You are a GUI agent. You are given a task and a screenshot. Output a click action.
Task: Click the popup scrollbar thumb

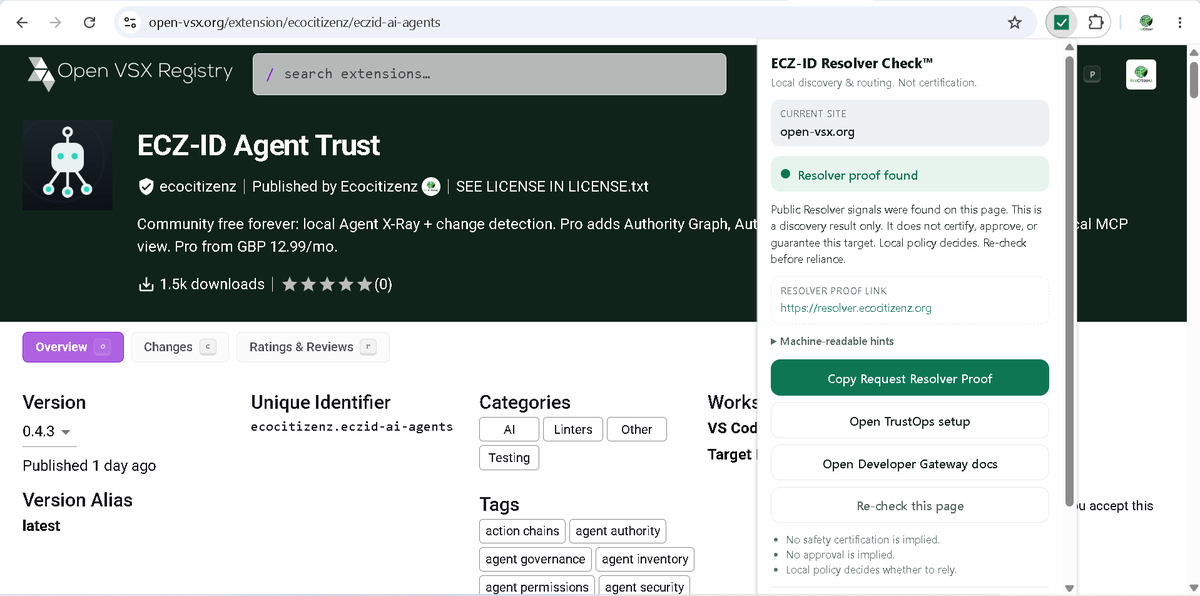point(1069,280)
